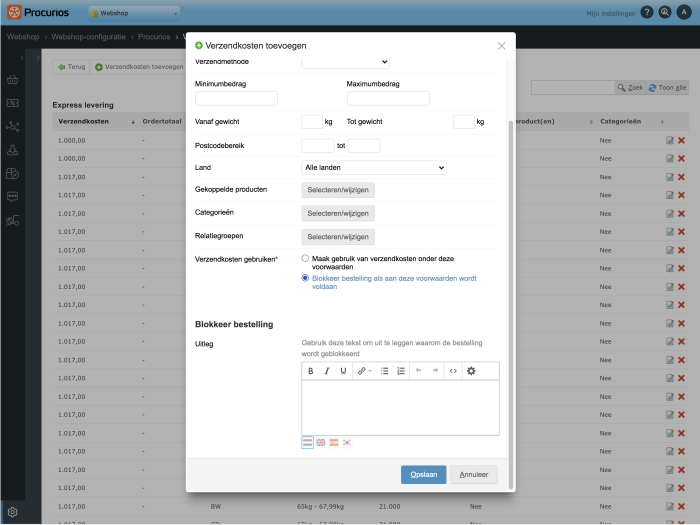Apply italic in the Uitleg editor
The height and width of the screenshot is (525, 700).
(327, 371)
